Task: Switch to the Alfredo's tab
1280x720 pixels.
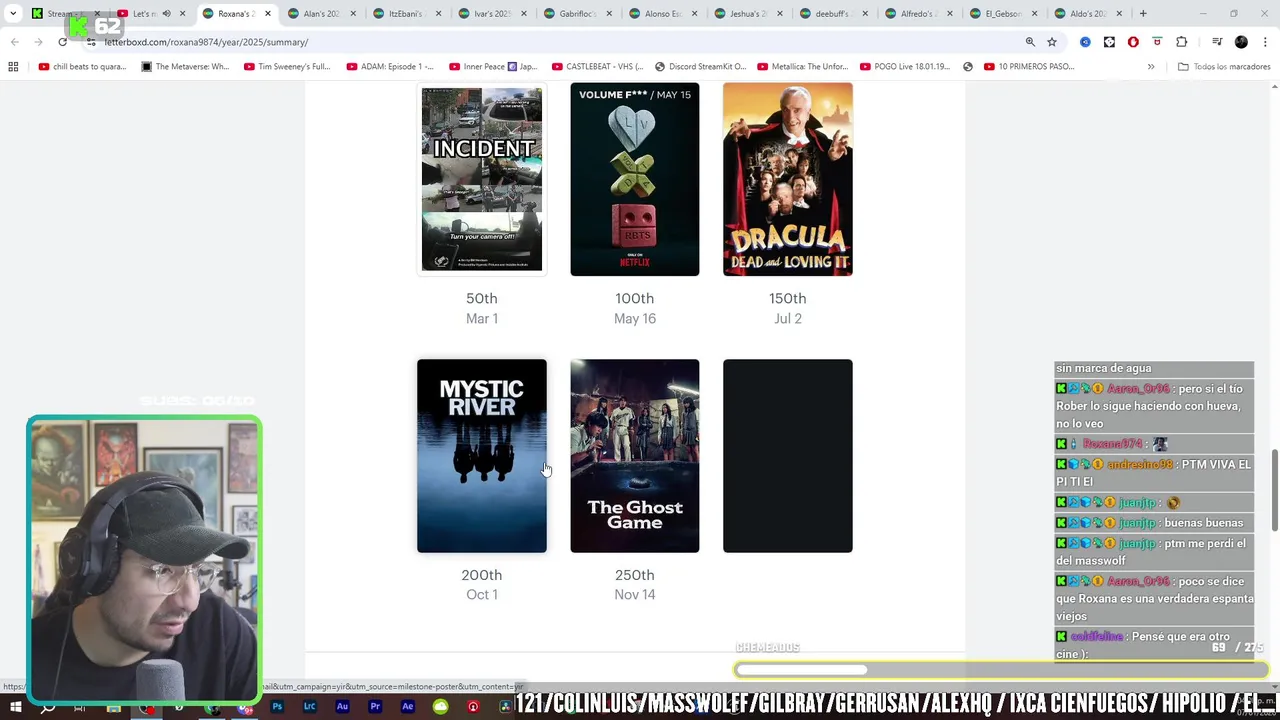Action: point(919,14)
